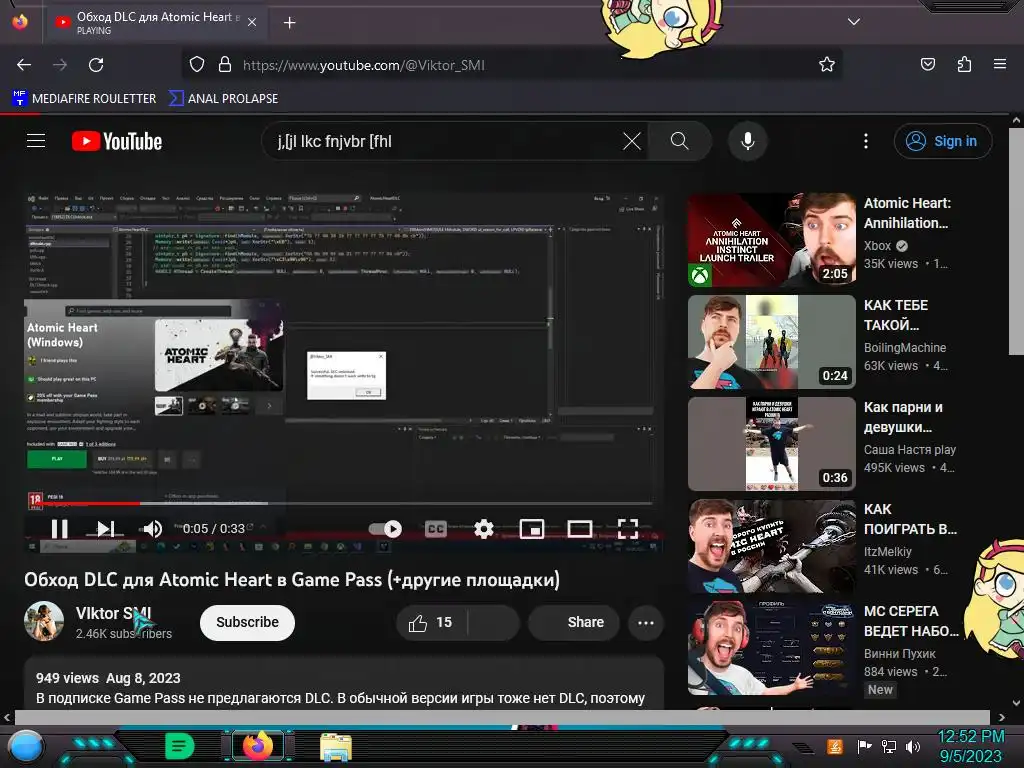Open the Start orb menu
This screenshot has width=1024, height=768.
point(26,746)
